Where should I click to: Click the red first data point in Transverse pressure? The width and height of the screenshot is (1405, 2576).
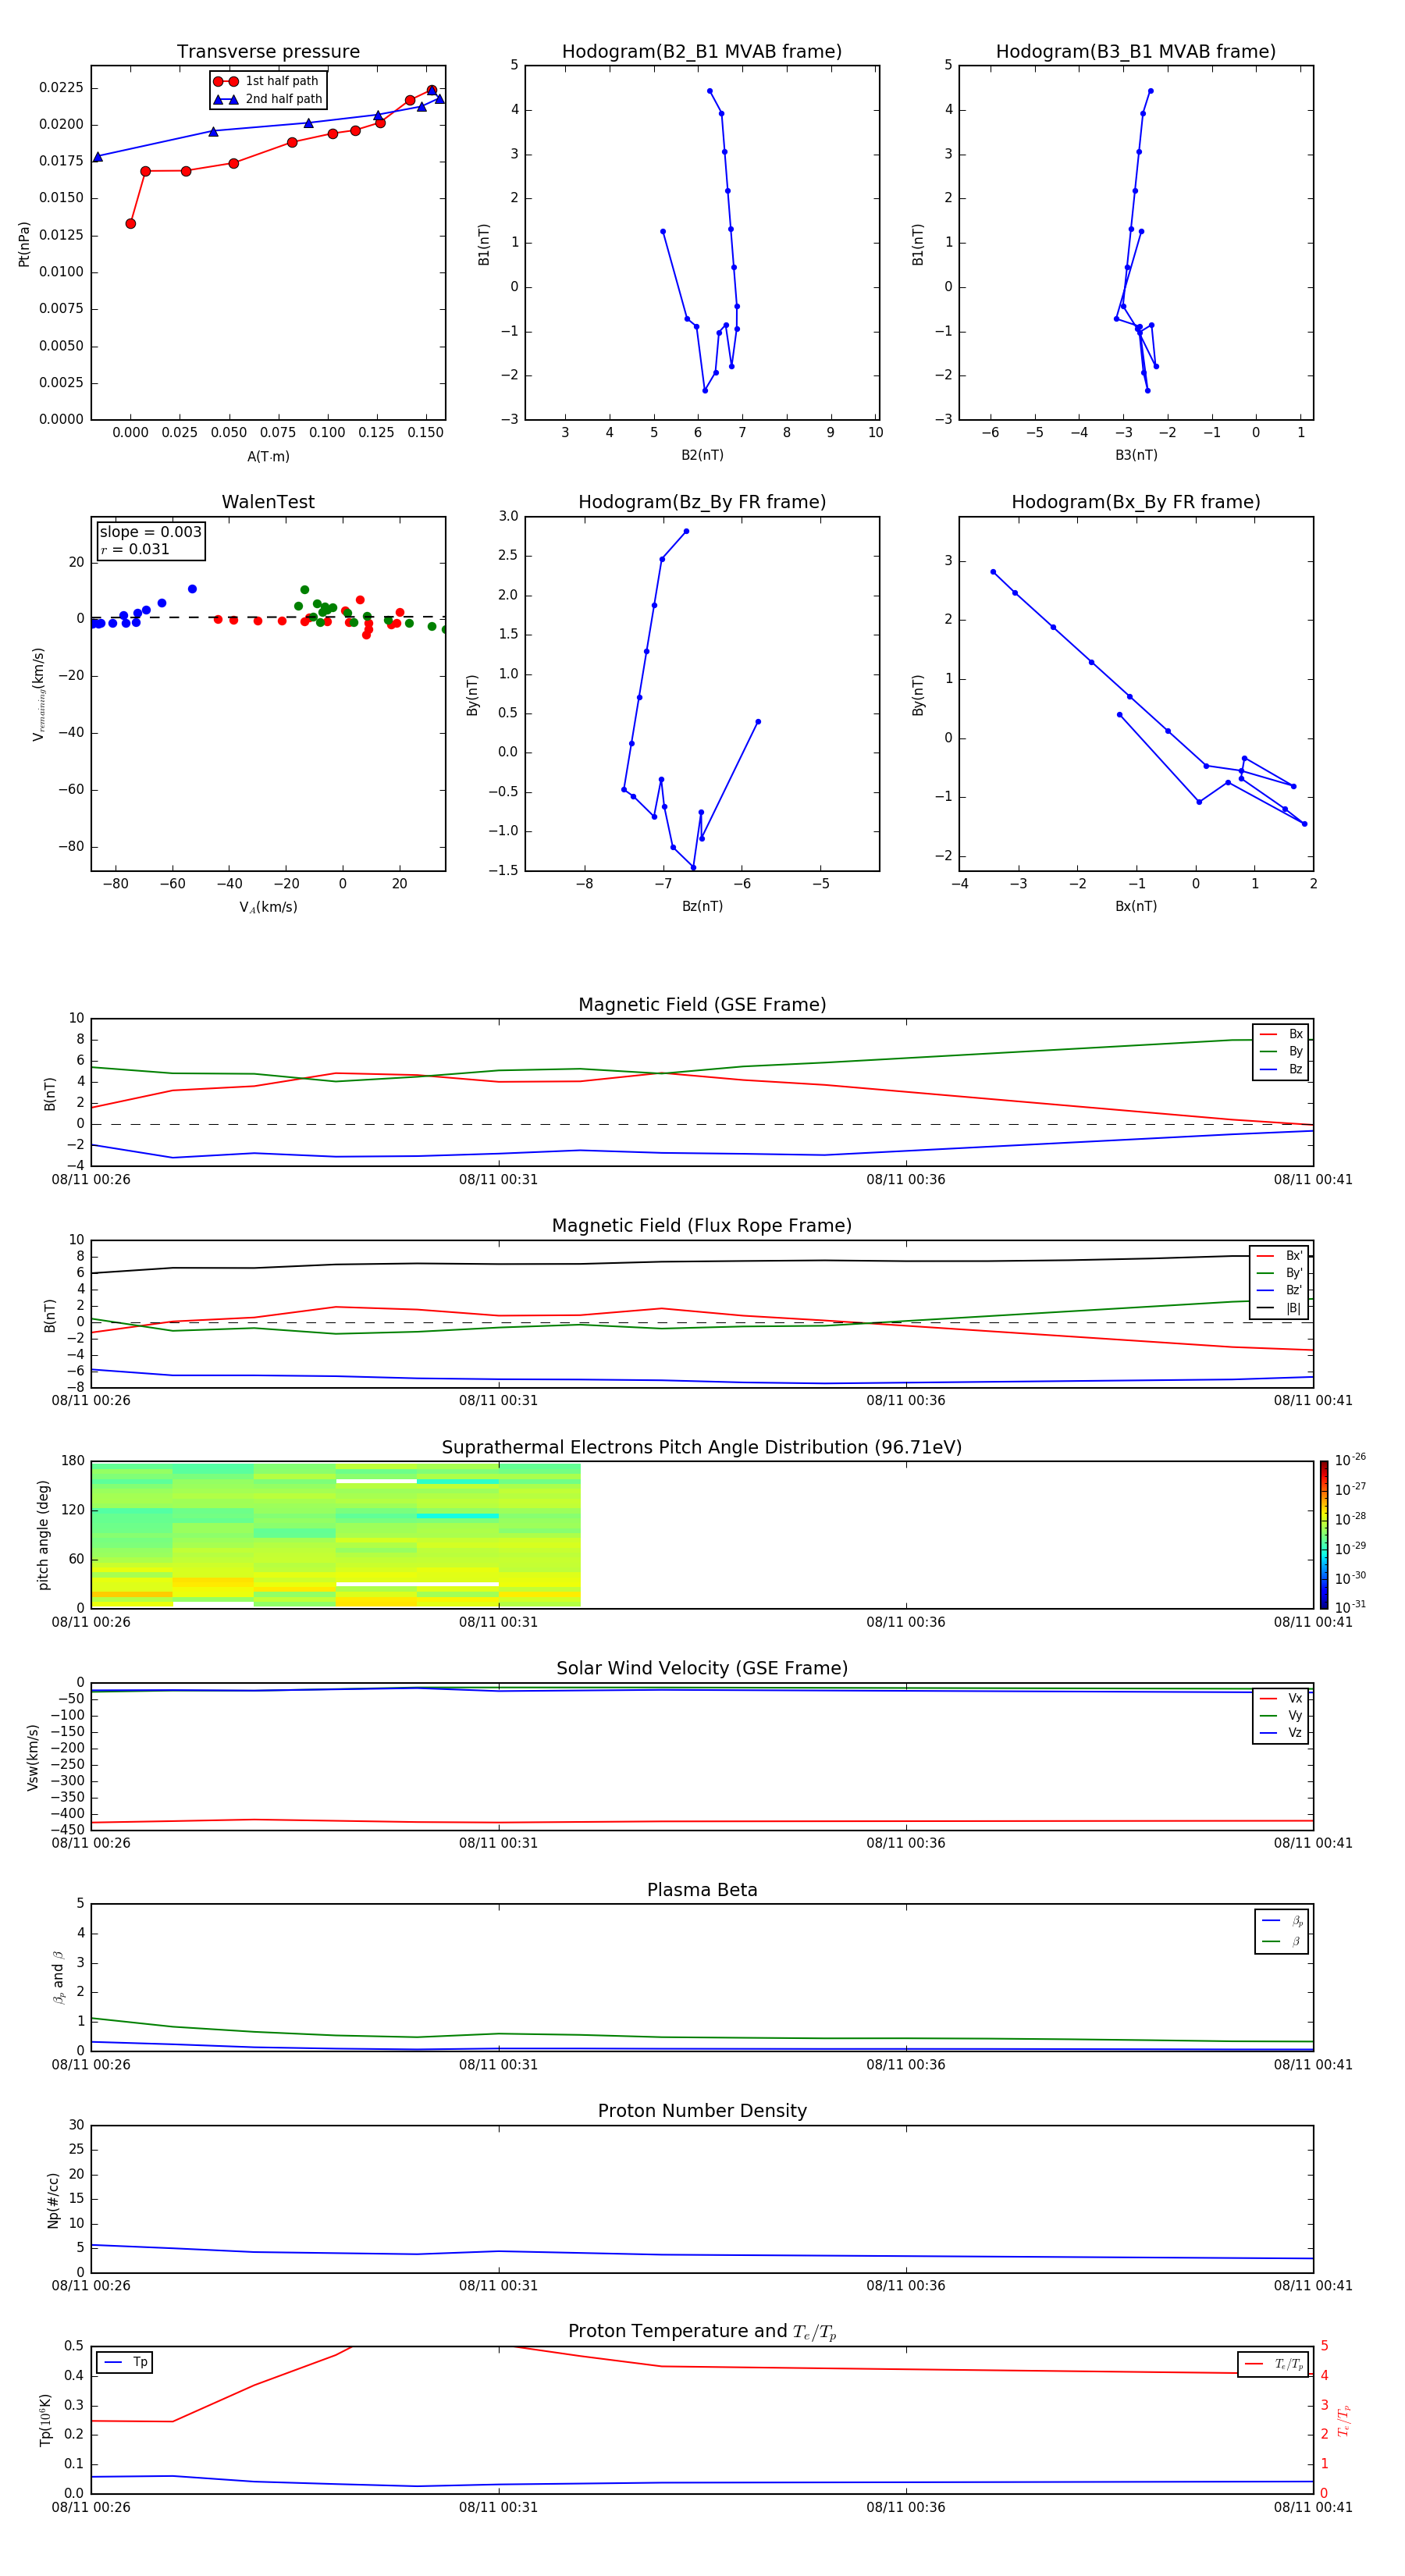tap(130, 223)
